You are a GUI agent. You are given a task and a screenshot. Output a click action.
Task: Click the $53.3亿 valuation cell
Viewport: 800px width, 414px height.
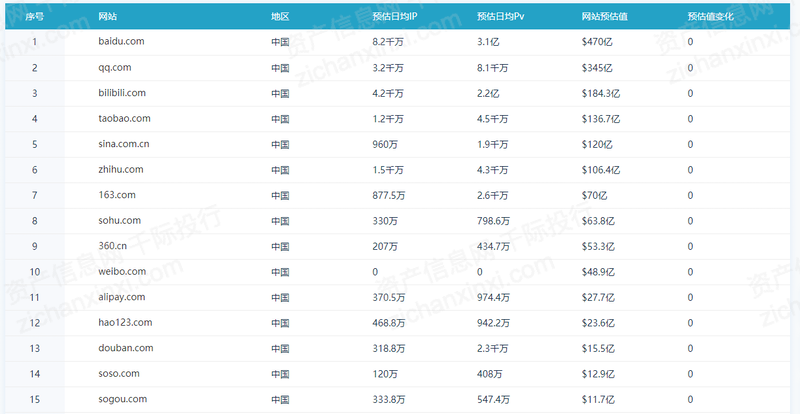598,247
